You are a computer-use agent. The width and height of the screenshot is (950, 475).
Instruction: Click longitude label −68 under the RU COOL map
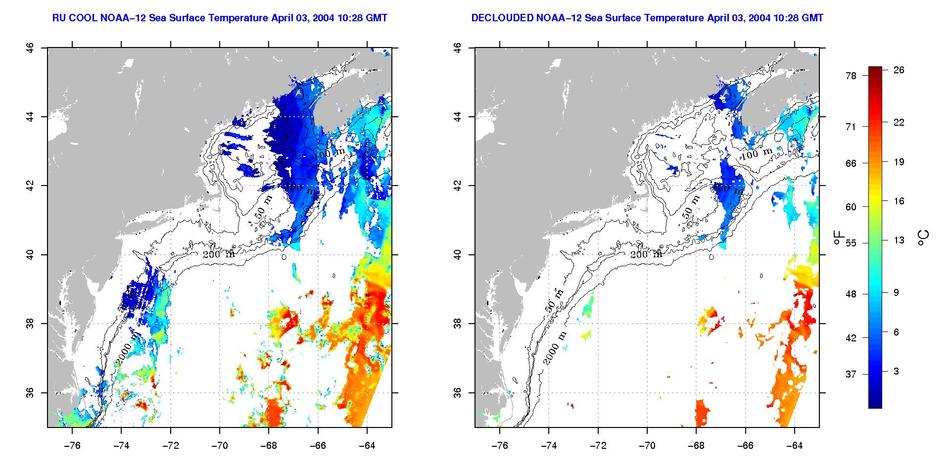point(268,446)
